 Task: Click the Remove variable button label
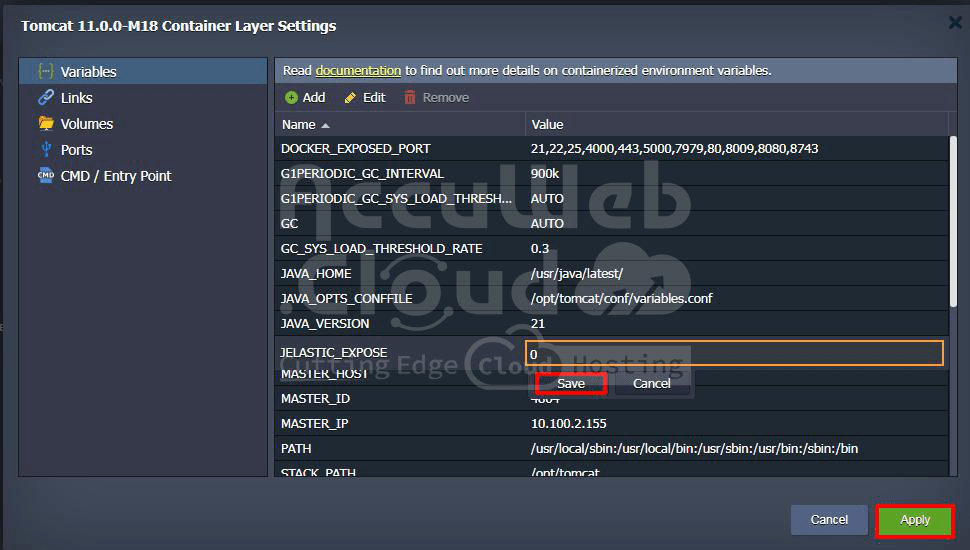(445, 98)
